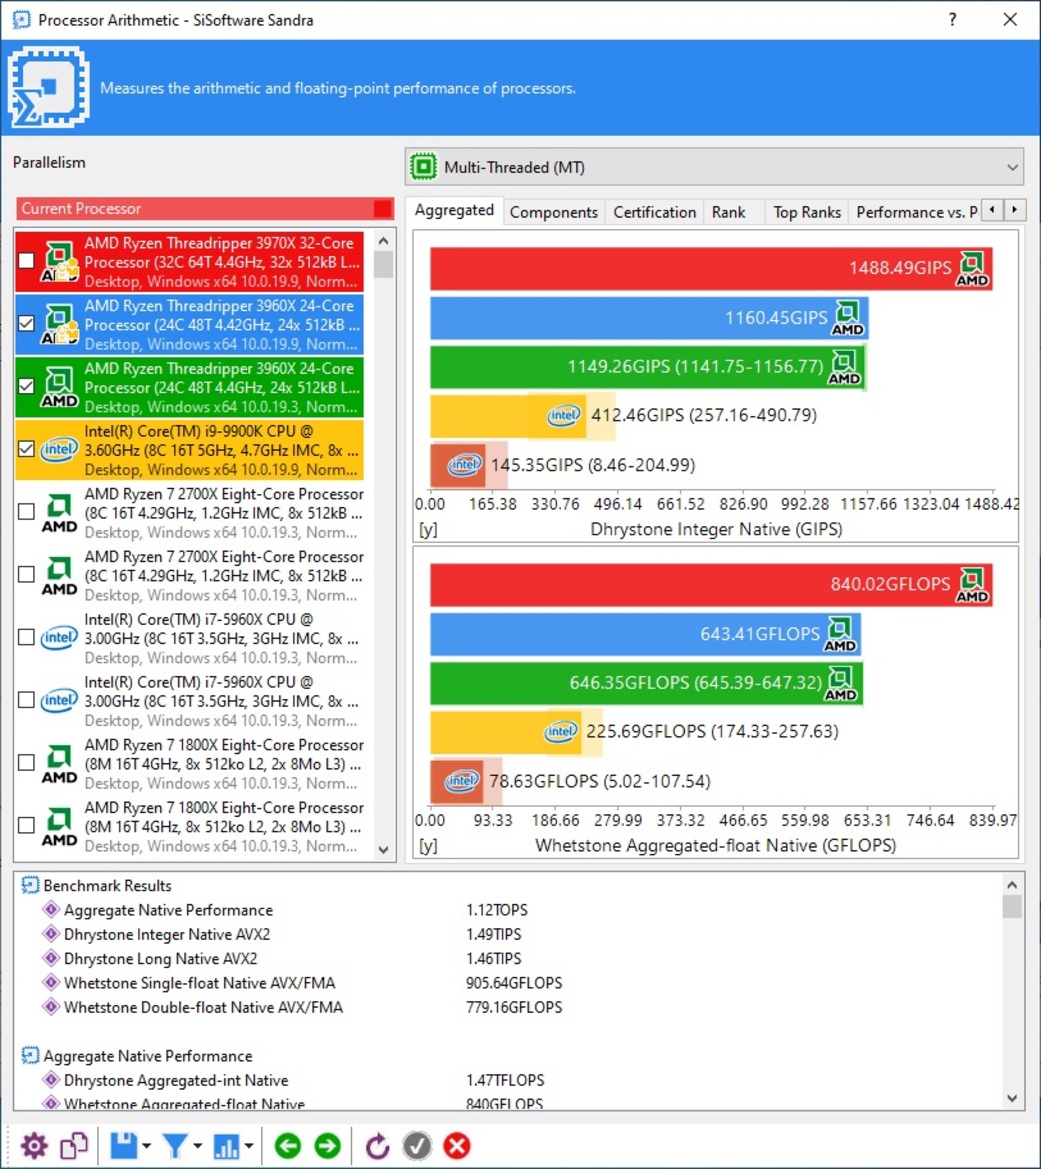Click the diamond icon beside Whetstone Single-float Native AVX/FMA
Screen dimensions: 1041x1169
[x=51, y=983]
